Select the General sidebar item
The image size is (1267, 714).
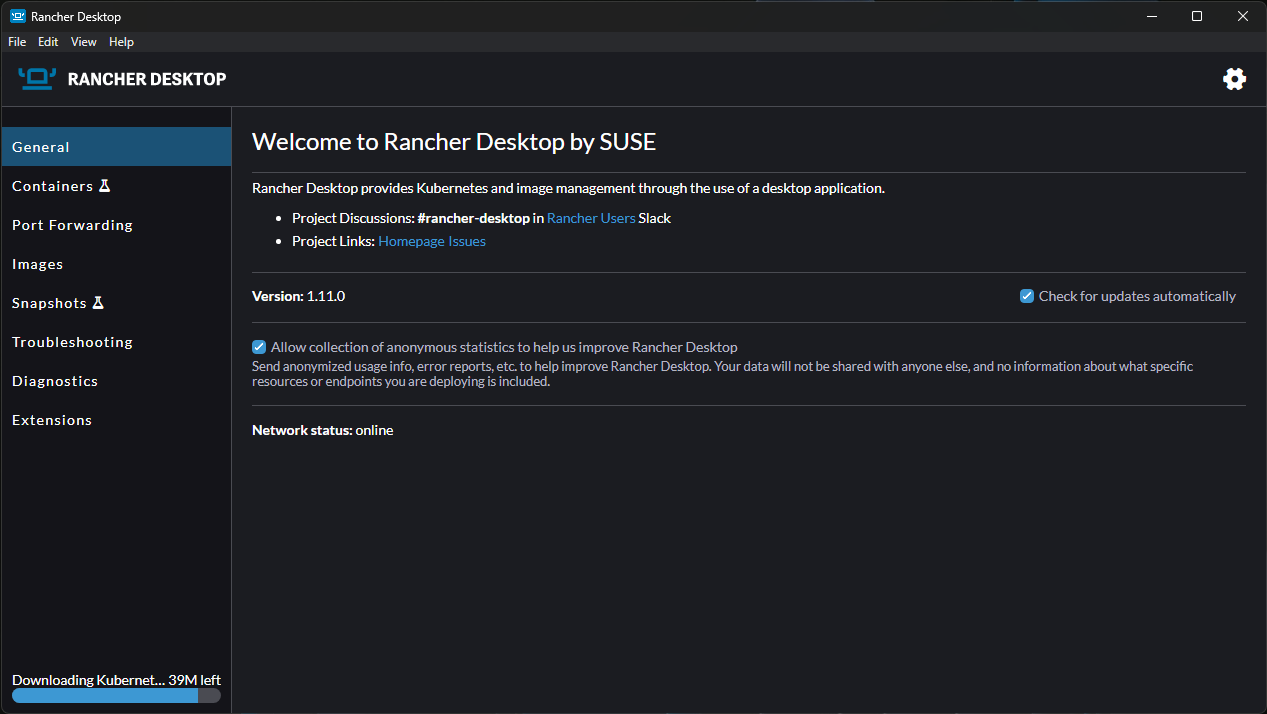[x=116, y=147]
